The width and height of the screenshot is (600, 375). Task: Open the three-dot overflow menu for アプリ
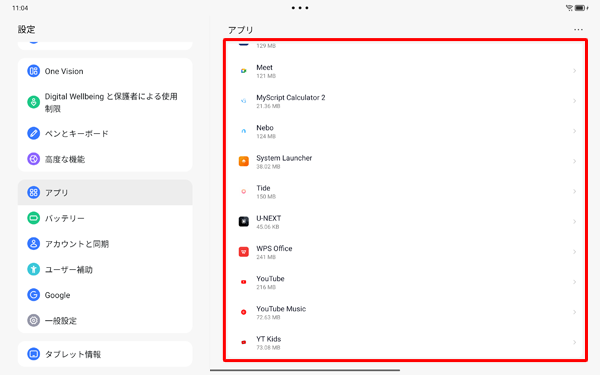(x=578, y=29)
